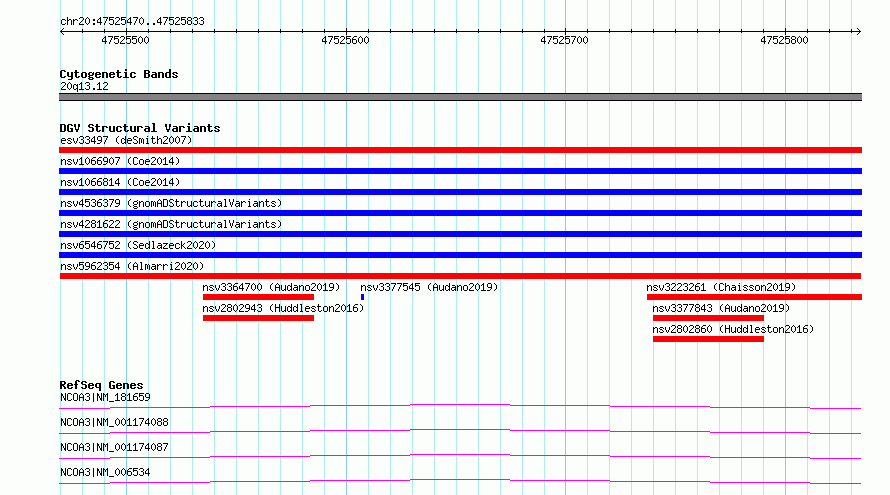Open variant nsv1066907 (Coe2014) label

(x=120, y=161)
